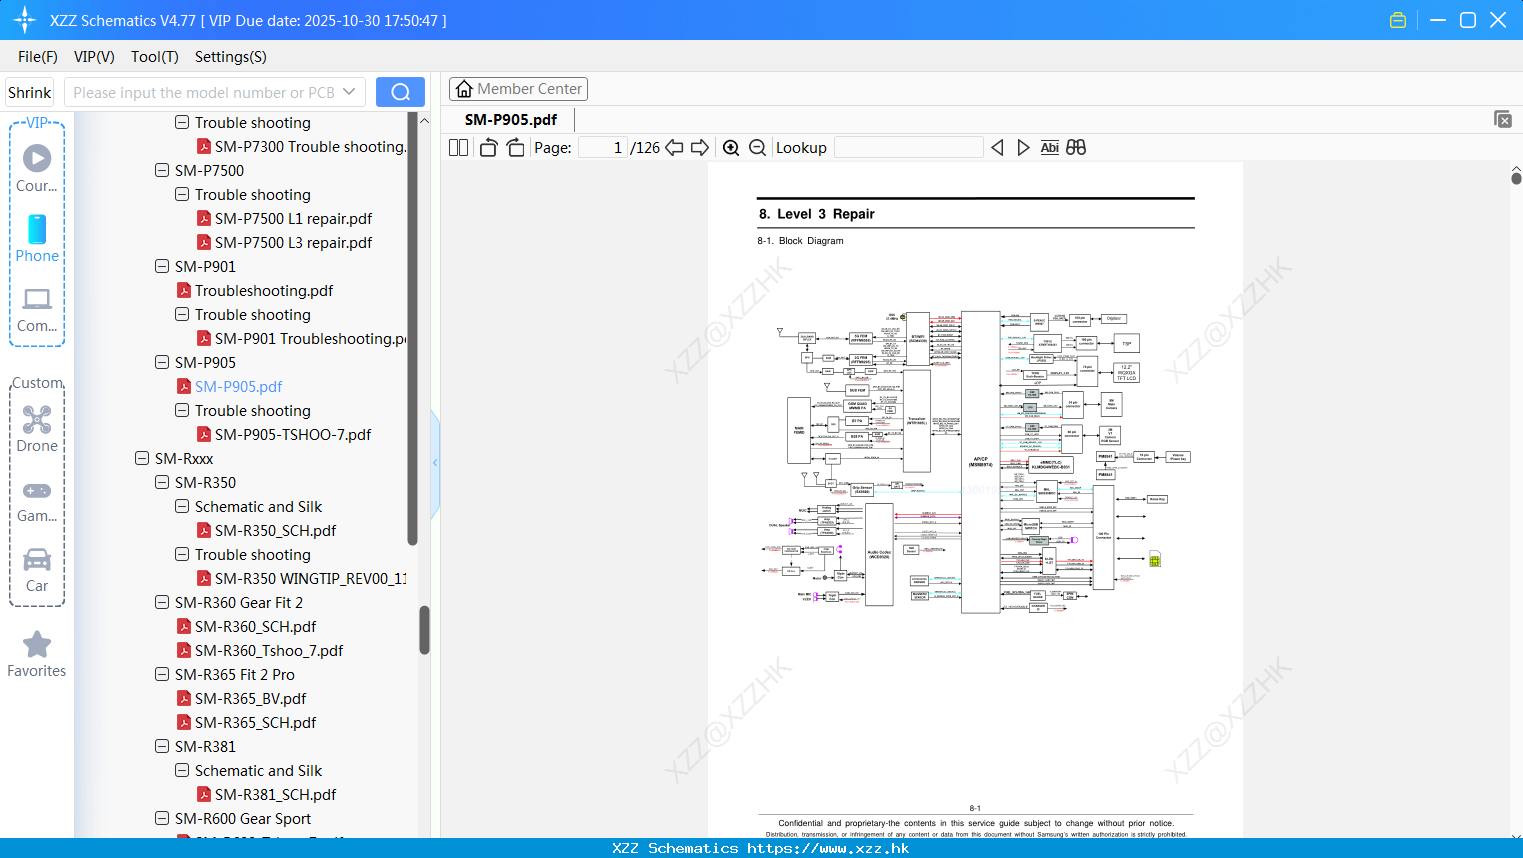Select the Computer category icon
This screenshot has width=1523, height=858.
click(37, 309)
